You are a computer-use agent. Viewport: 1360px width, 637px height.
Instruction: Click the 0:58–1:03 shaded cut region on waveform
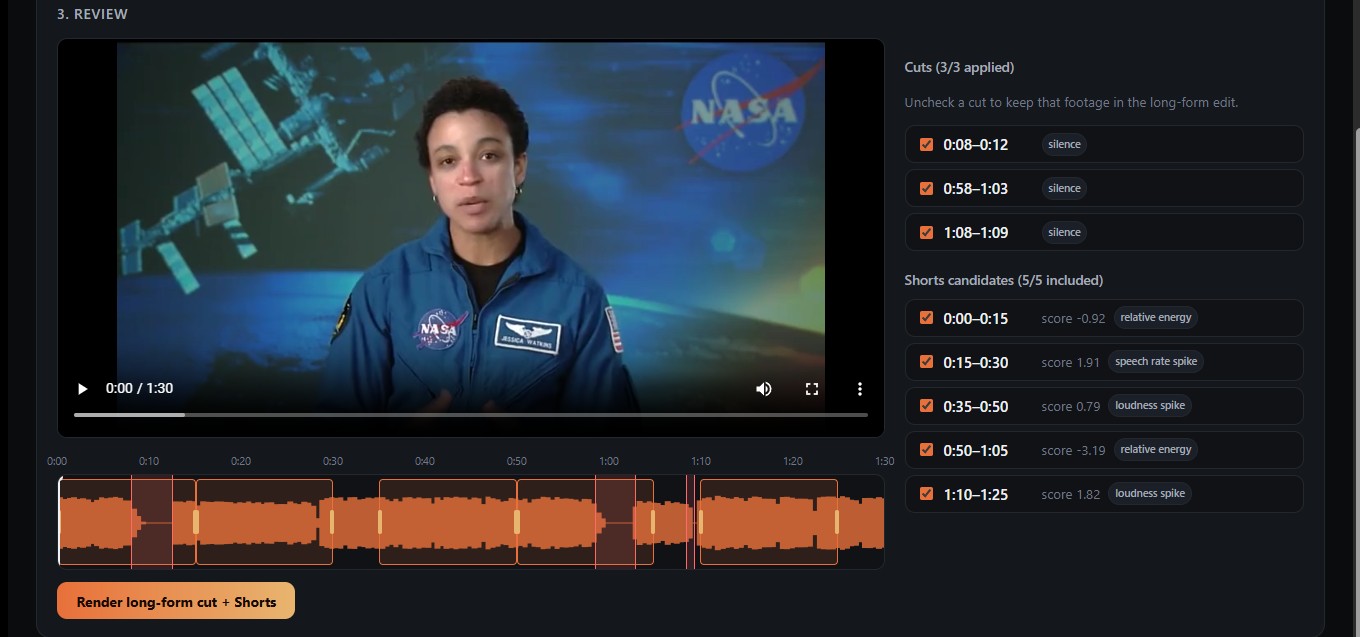615,522
